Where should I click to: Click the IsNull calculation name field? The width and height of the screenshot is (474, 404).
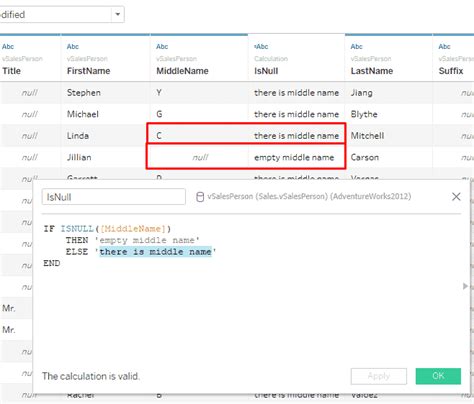coord(114,197)
